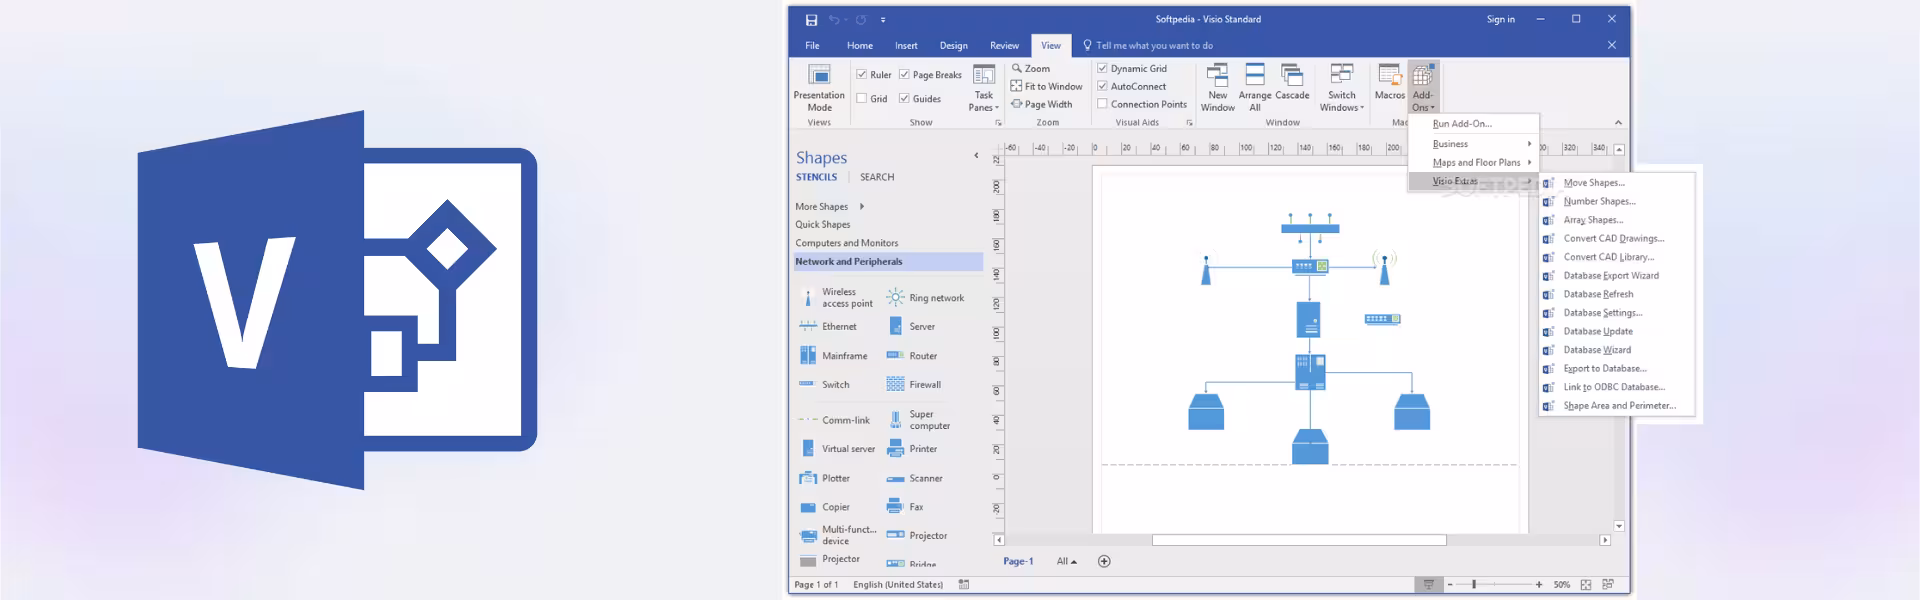Toggle the Guides checkbox
Screen dimensions: 1920x600
click(904, 98)
